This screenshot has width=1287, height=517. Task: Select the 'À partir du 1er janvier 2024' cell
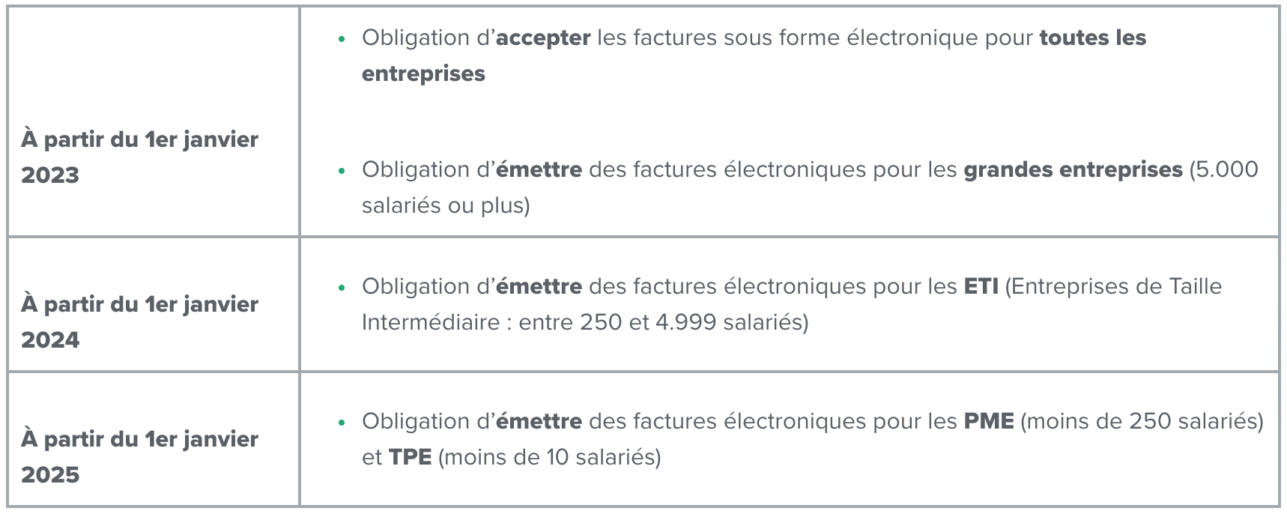pyautogui.click(x=151, y=304)
